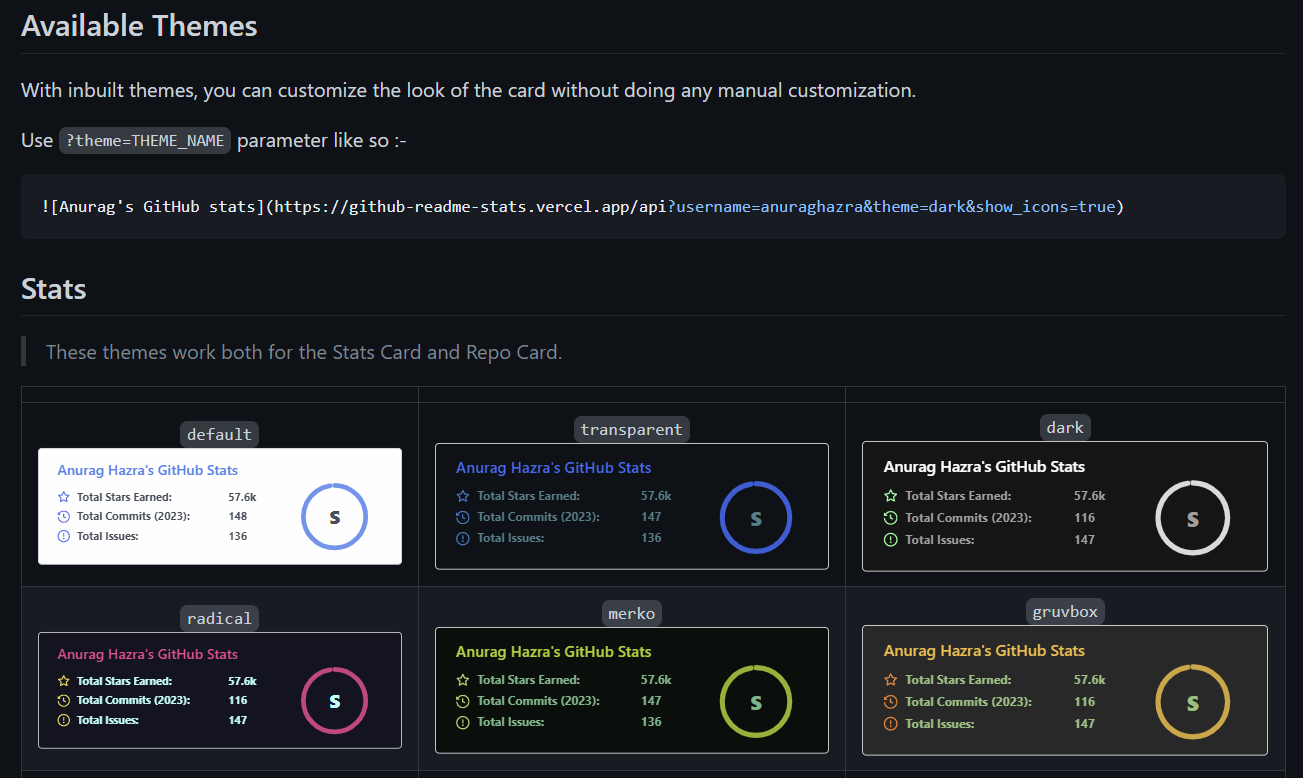The width and height of the screenshot is (1303, 778).
Task: Click the commits clock icon in dark card
Action: coord(890,518)
